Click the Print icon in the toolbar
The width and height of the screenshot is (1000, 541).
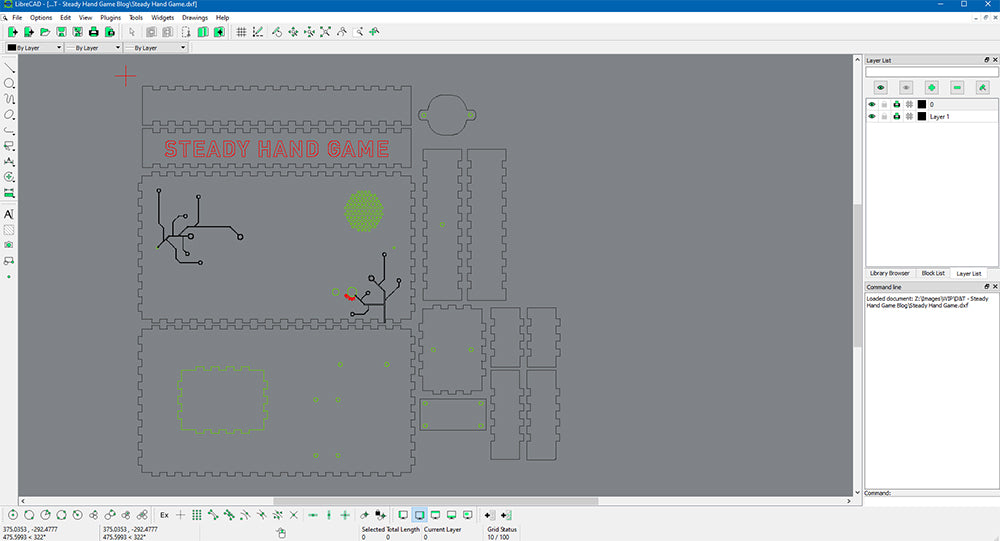[x=93, y=32]
